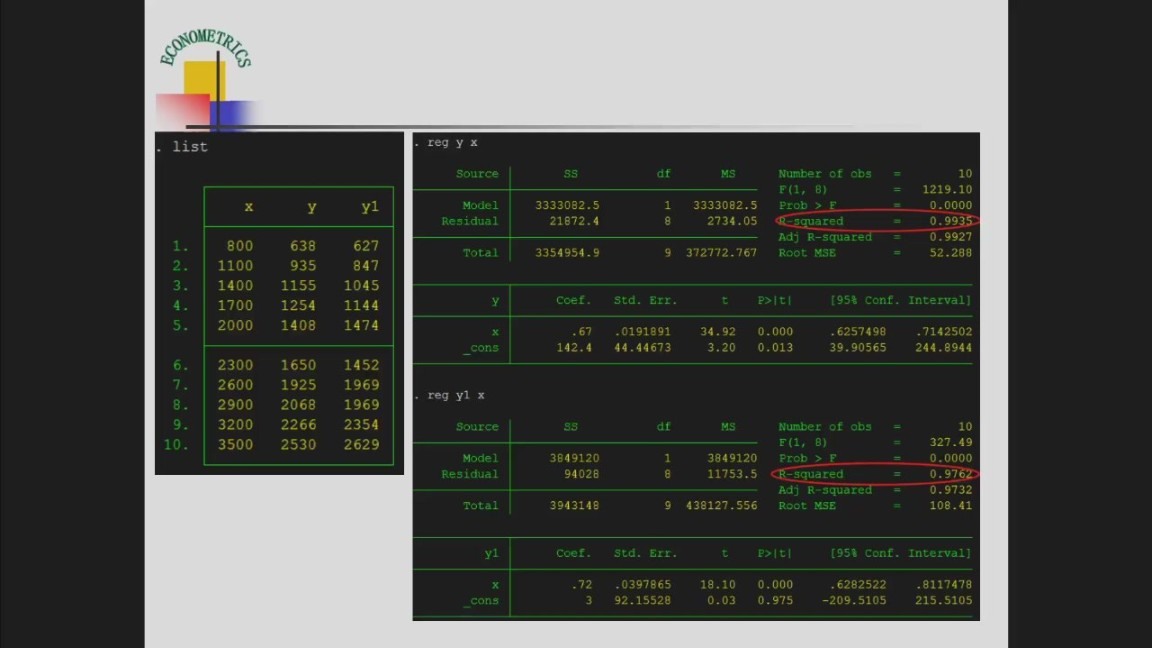Select the standard error .0397865
Screen dimensions: 1152x648
643,585
